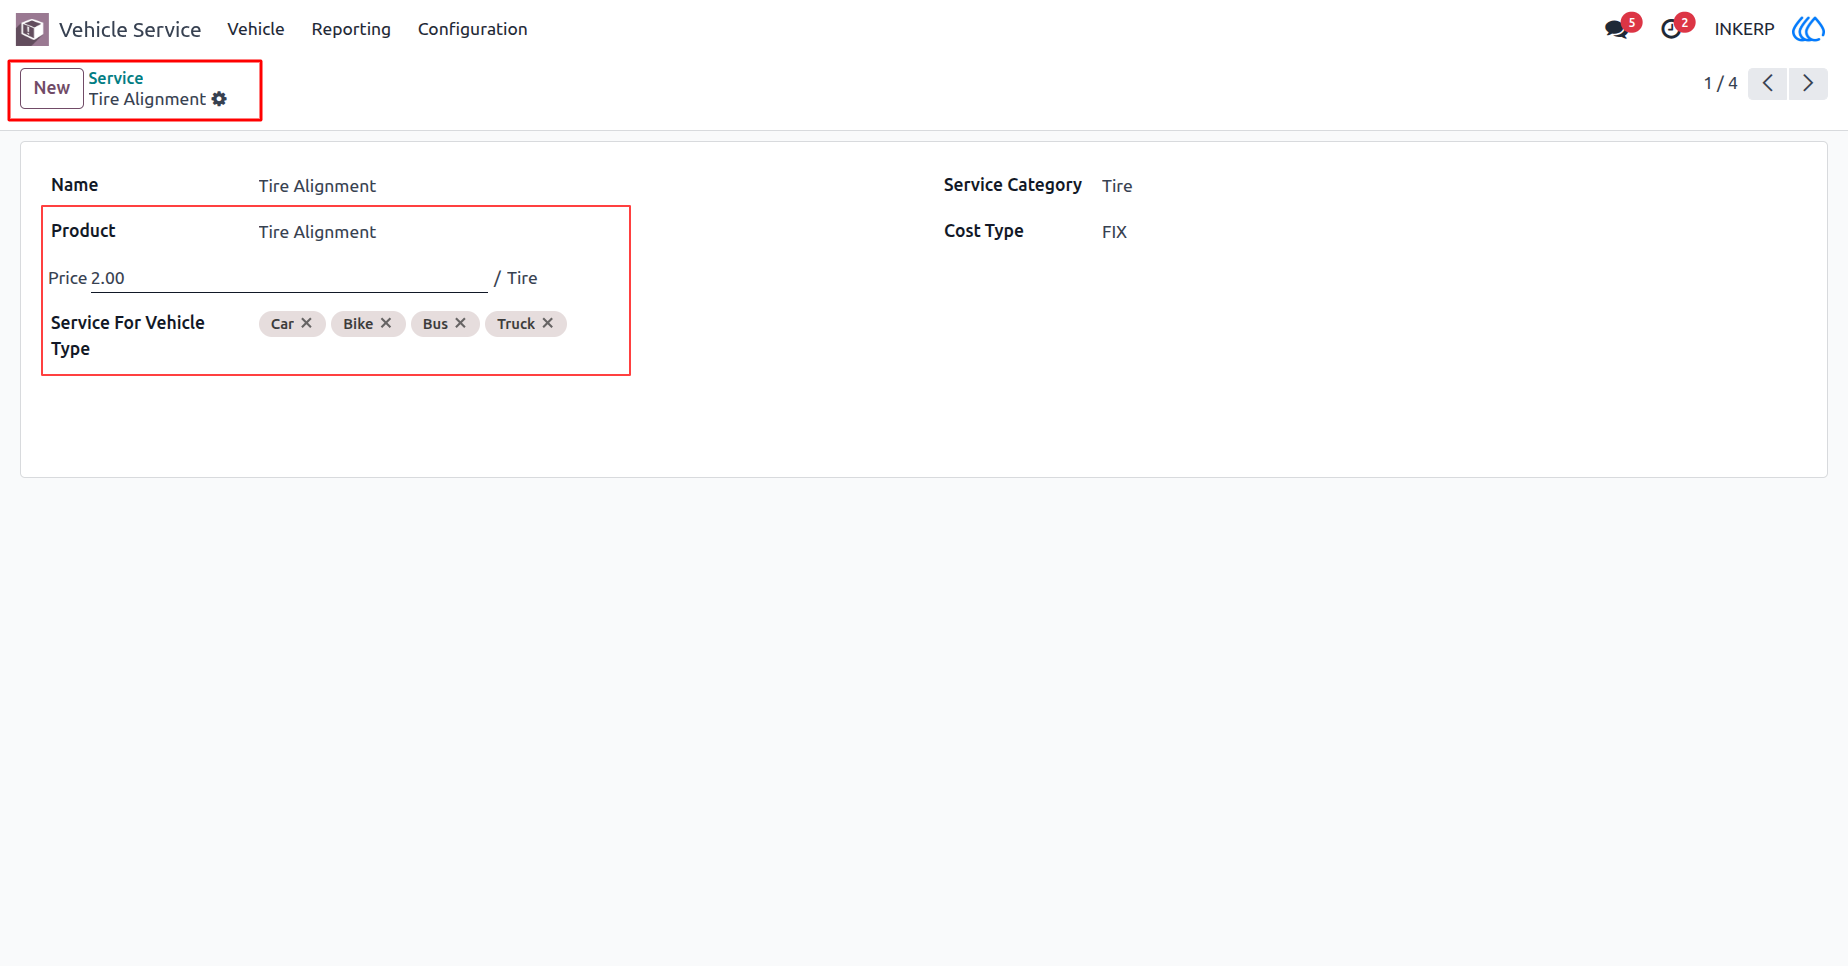Go back via Service breadcrumb link
The width and height of the screenshot is (1848, 966).
tap(116, 78)
